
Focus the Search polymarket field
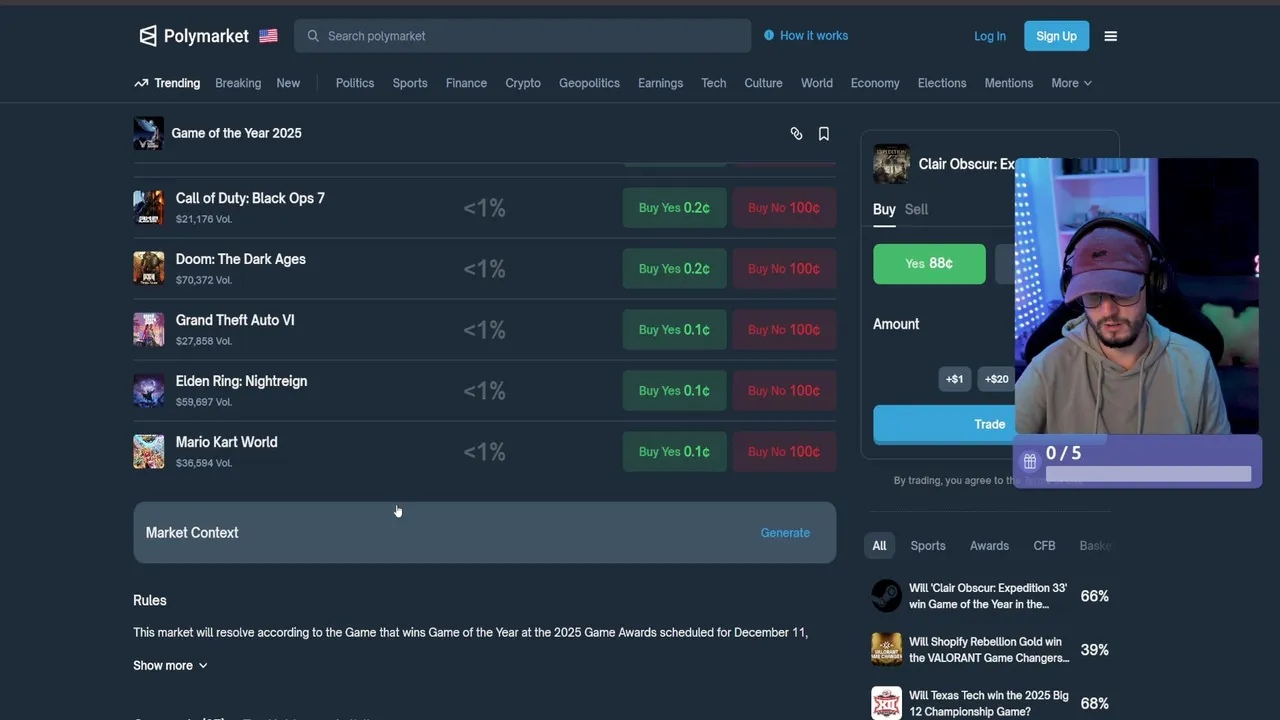click(x=522, y=36)
